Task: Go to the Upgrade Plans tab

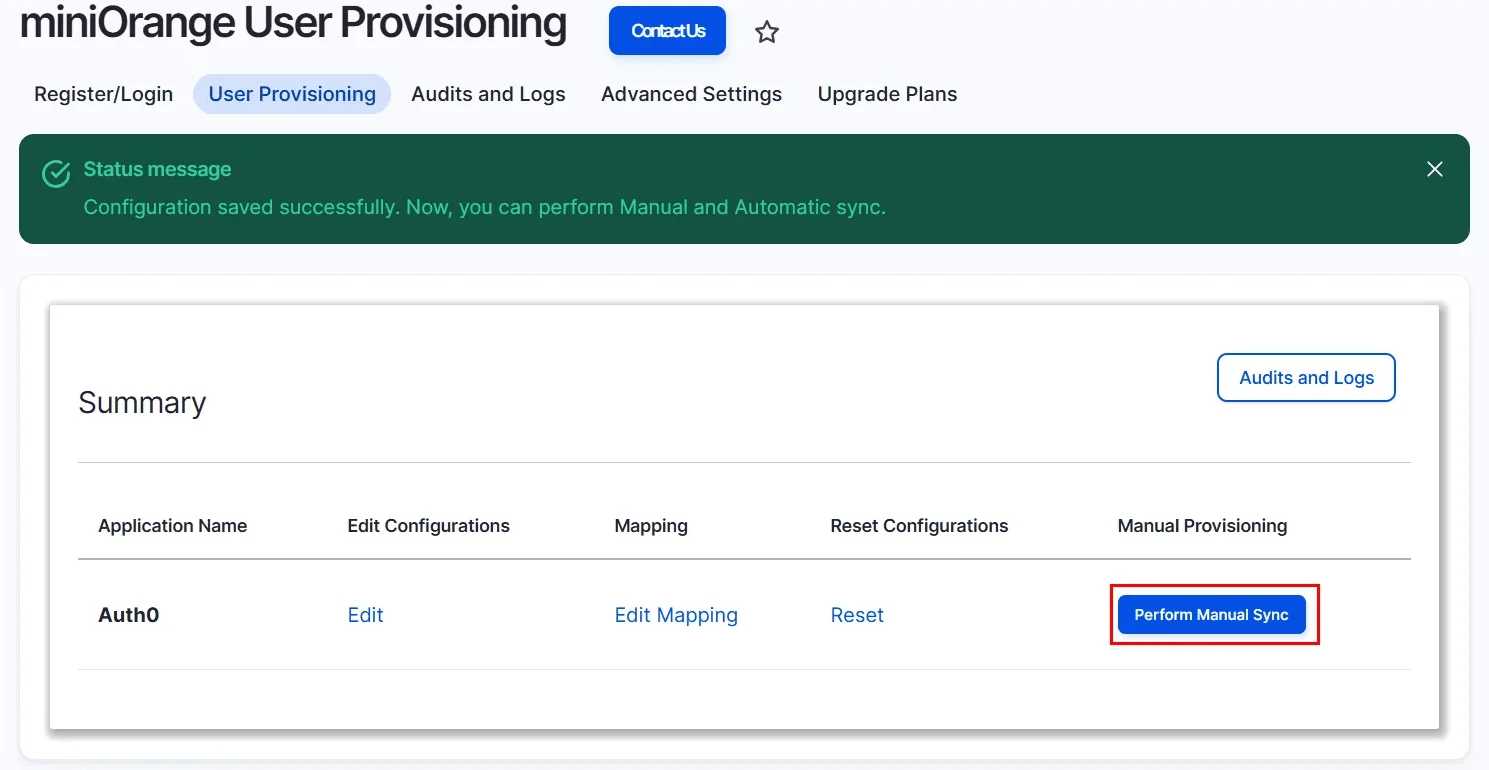Action: pos(888,94)
